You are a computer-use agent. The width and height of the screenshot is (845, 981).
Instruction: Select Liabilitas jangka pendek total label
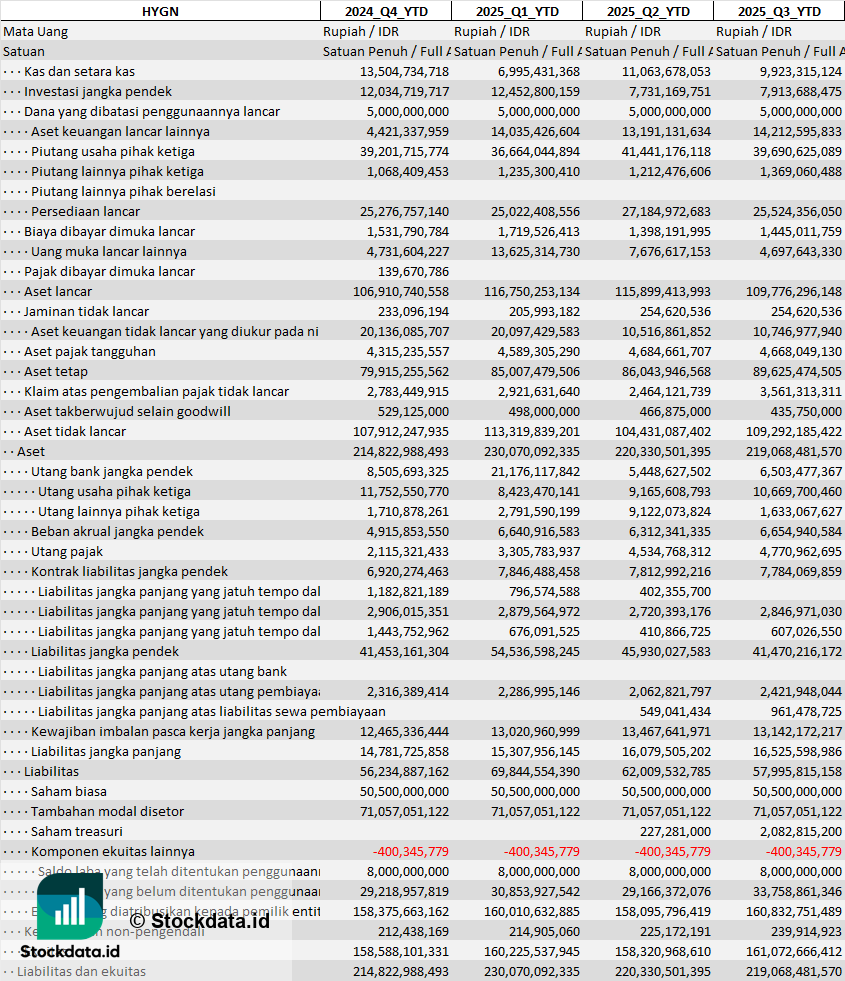pos(105,652)
